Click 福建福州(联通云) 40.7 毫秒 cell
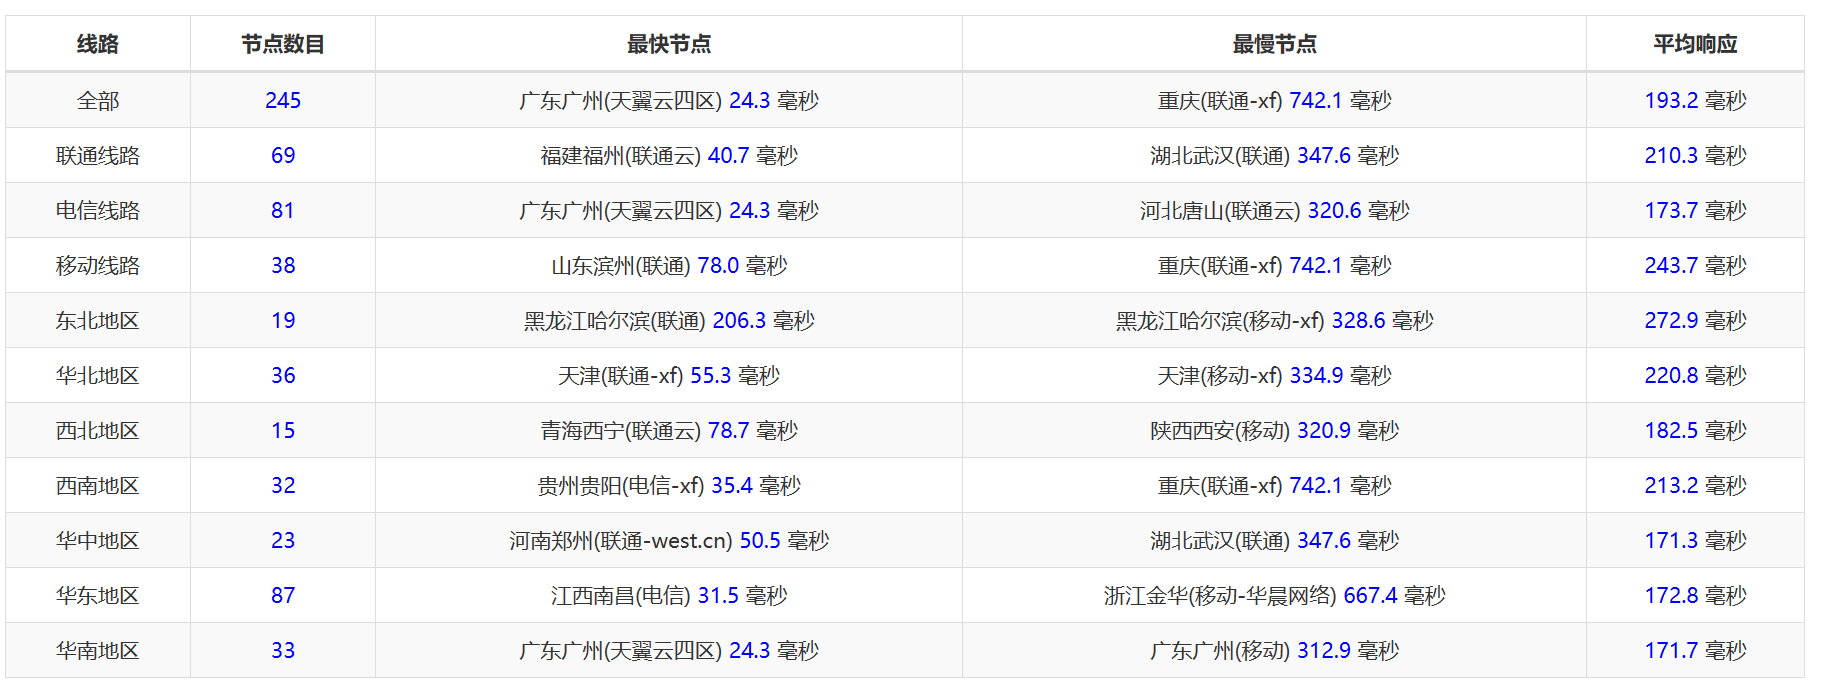 669,155
